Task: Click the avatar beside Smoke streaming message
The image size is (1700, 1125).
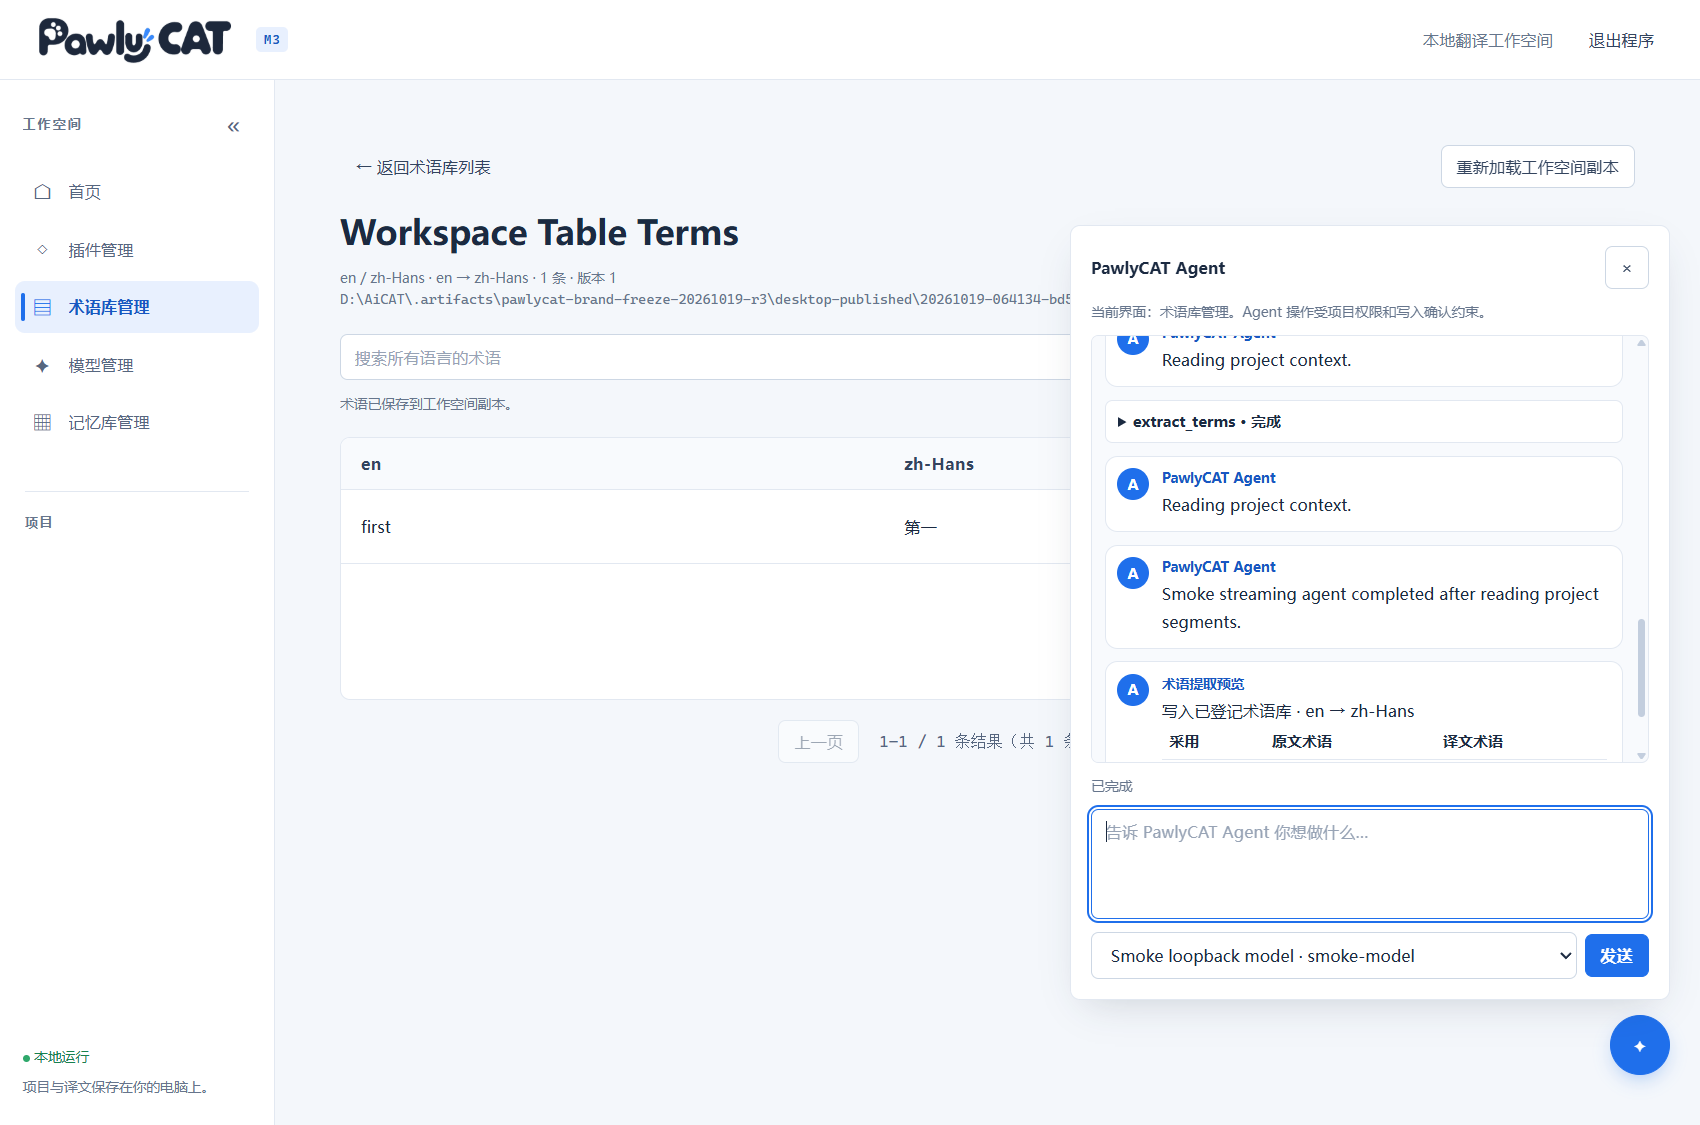Action: click(x=1133, y=573)
